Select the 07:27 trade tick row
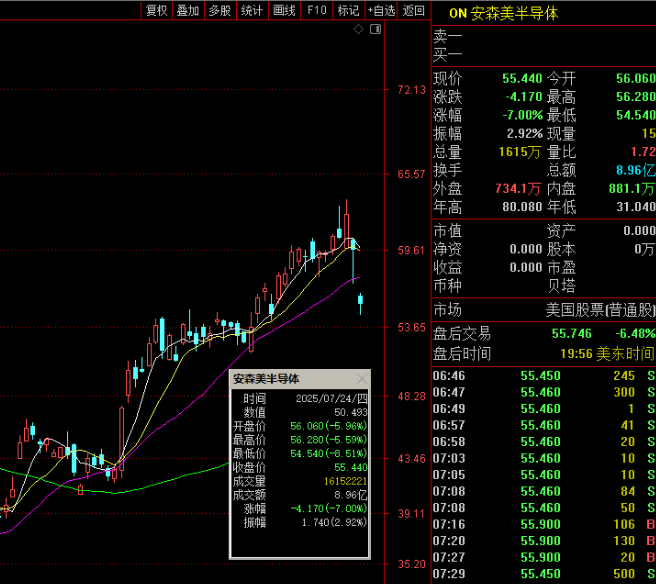This screenshot has width=656, height=584. 543,557
